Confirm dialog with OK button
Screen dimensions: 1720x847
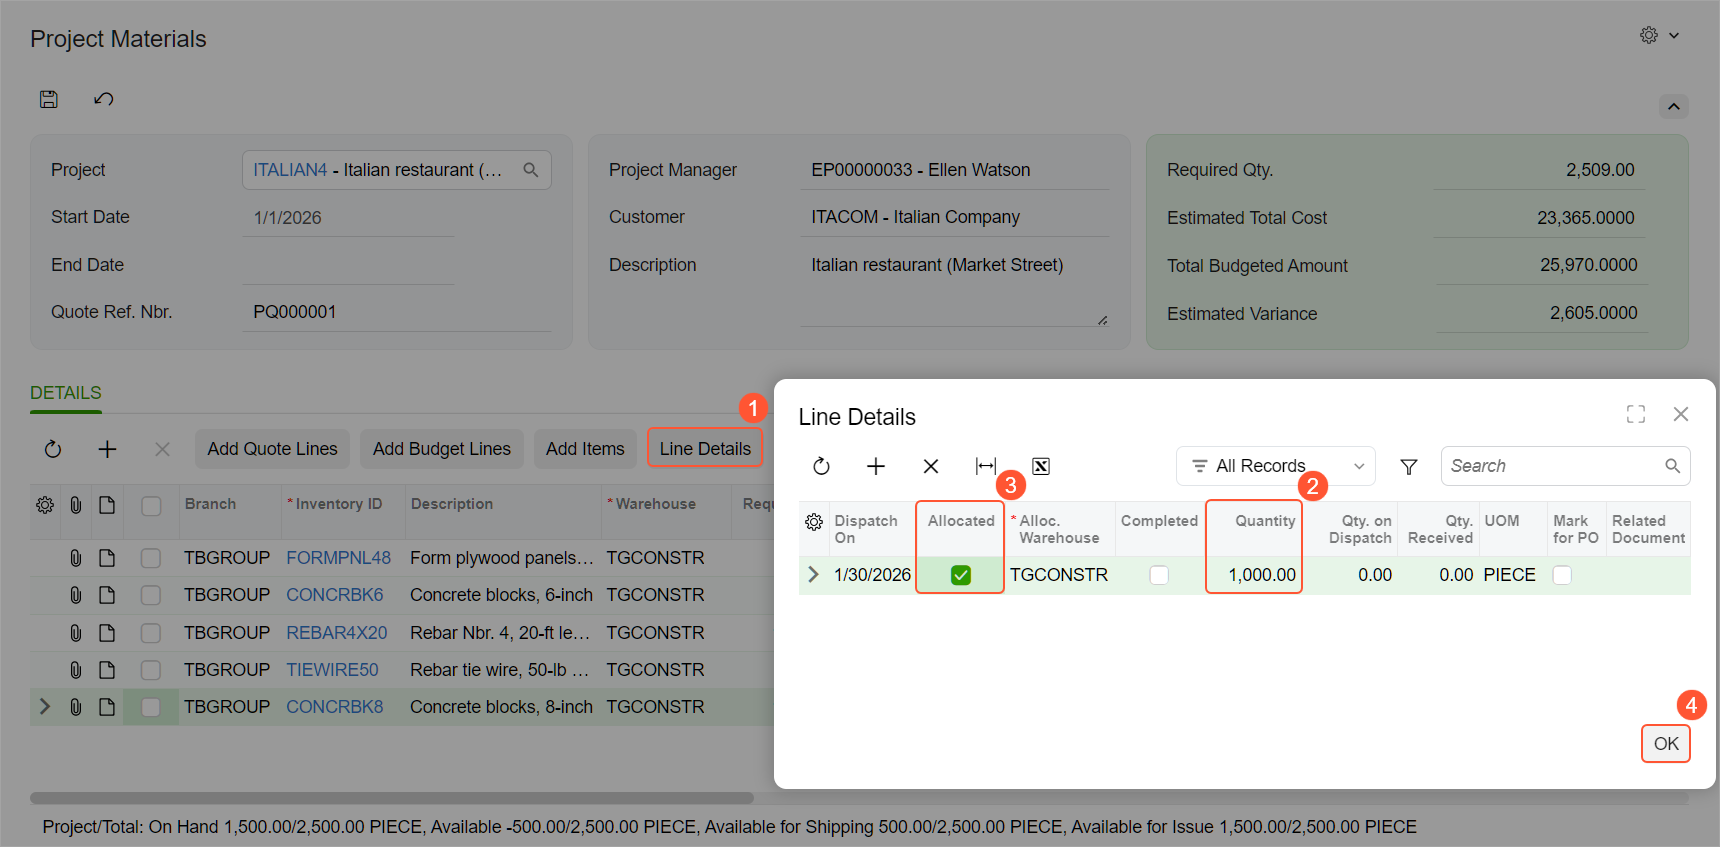(1666, 744)
